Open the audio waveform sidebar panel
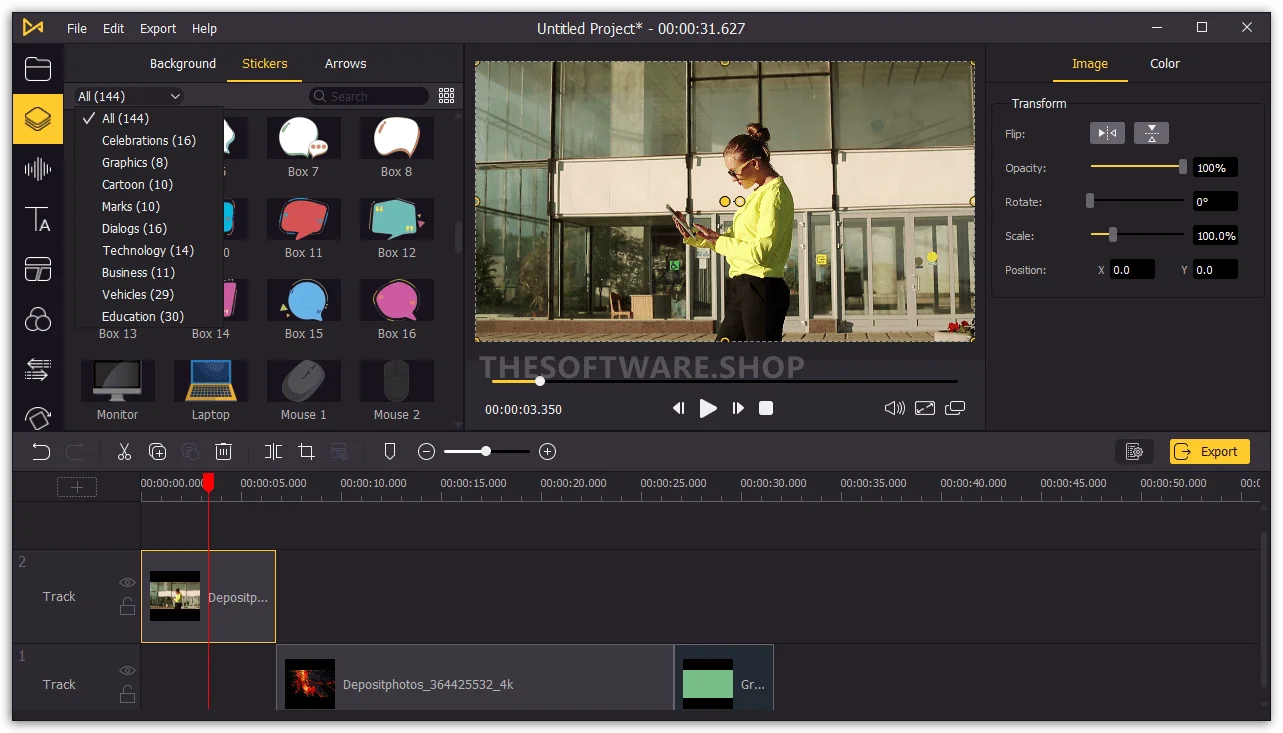This screenshot has width=1283, height=733. [38, 169]
